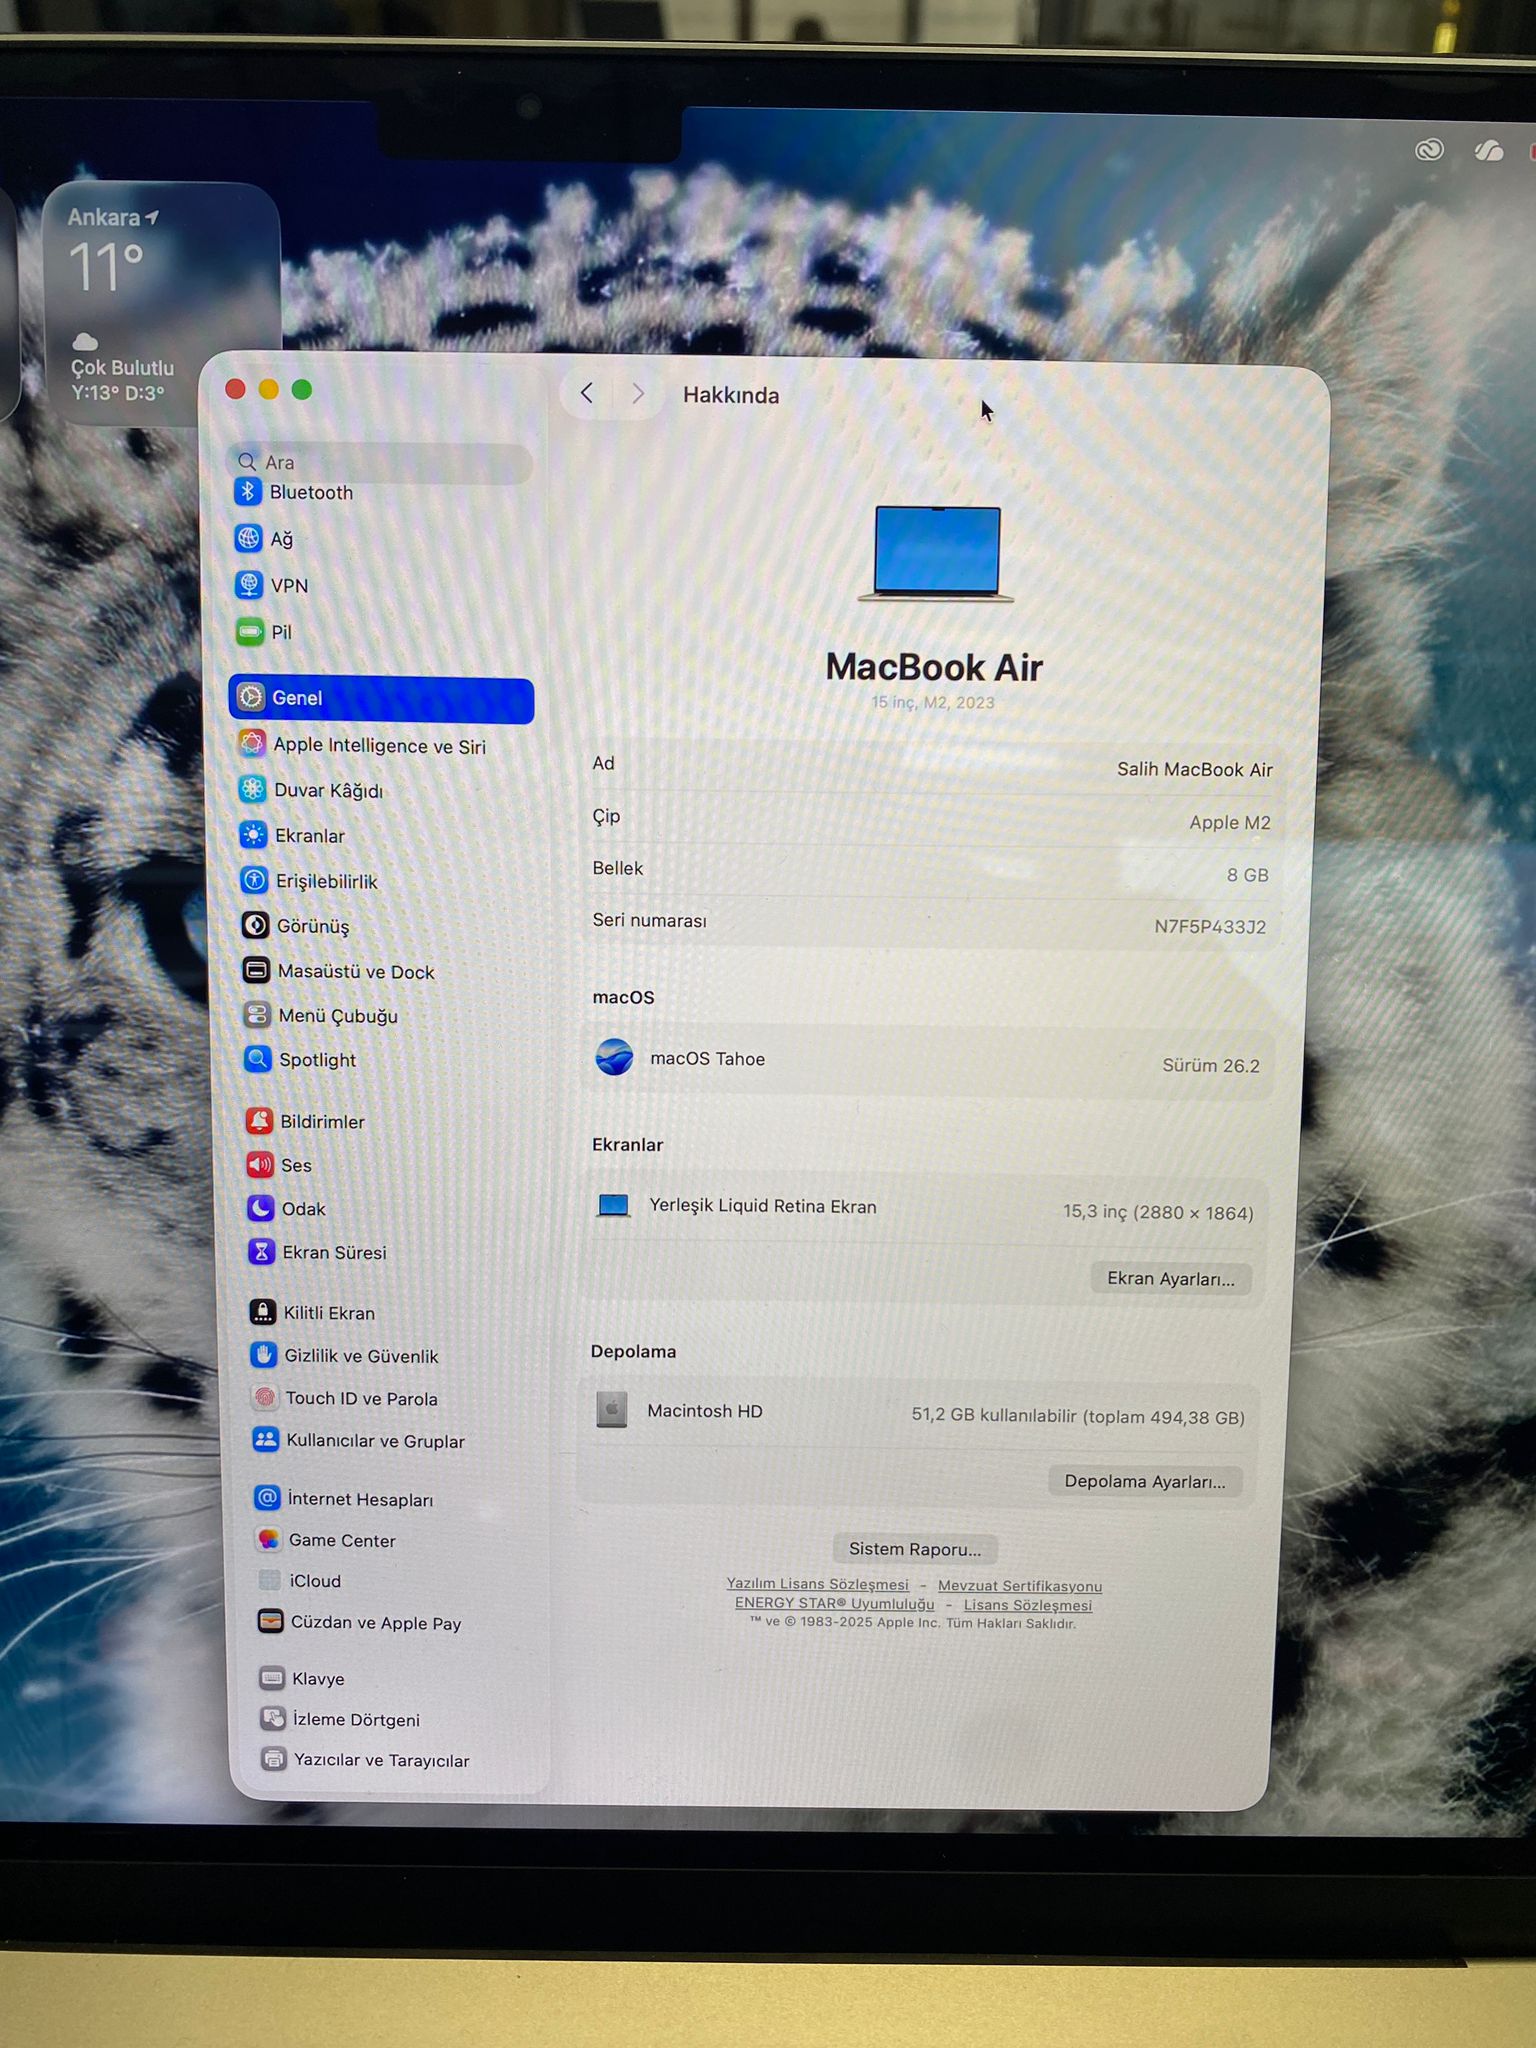Open the Klavye keyboard icon
This screenshot has width=1536, height=2048.
[x=271, y=1677]
